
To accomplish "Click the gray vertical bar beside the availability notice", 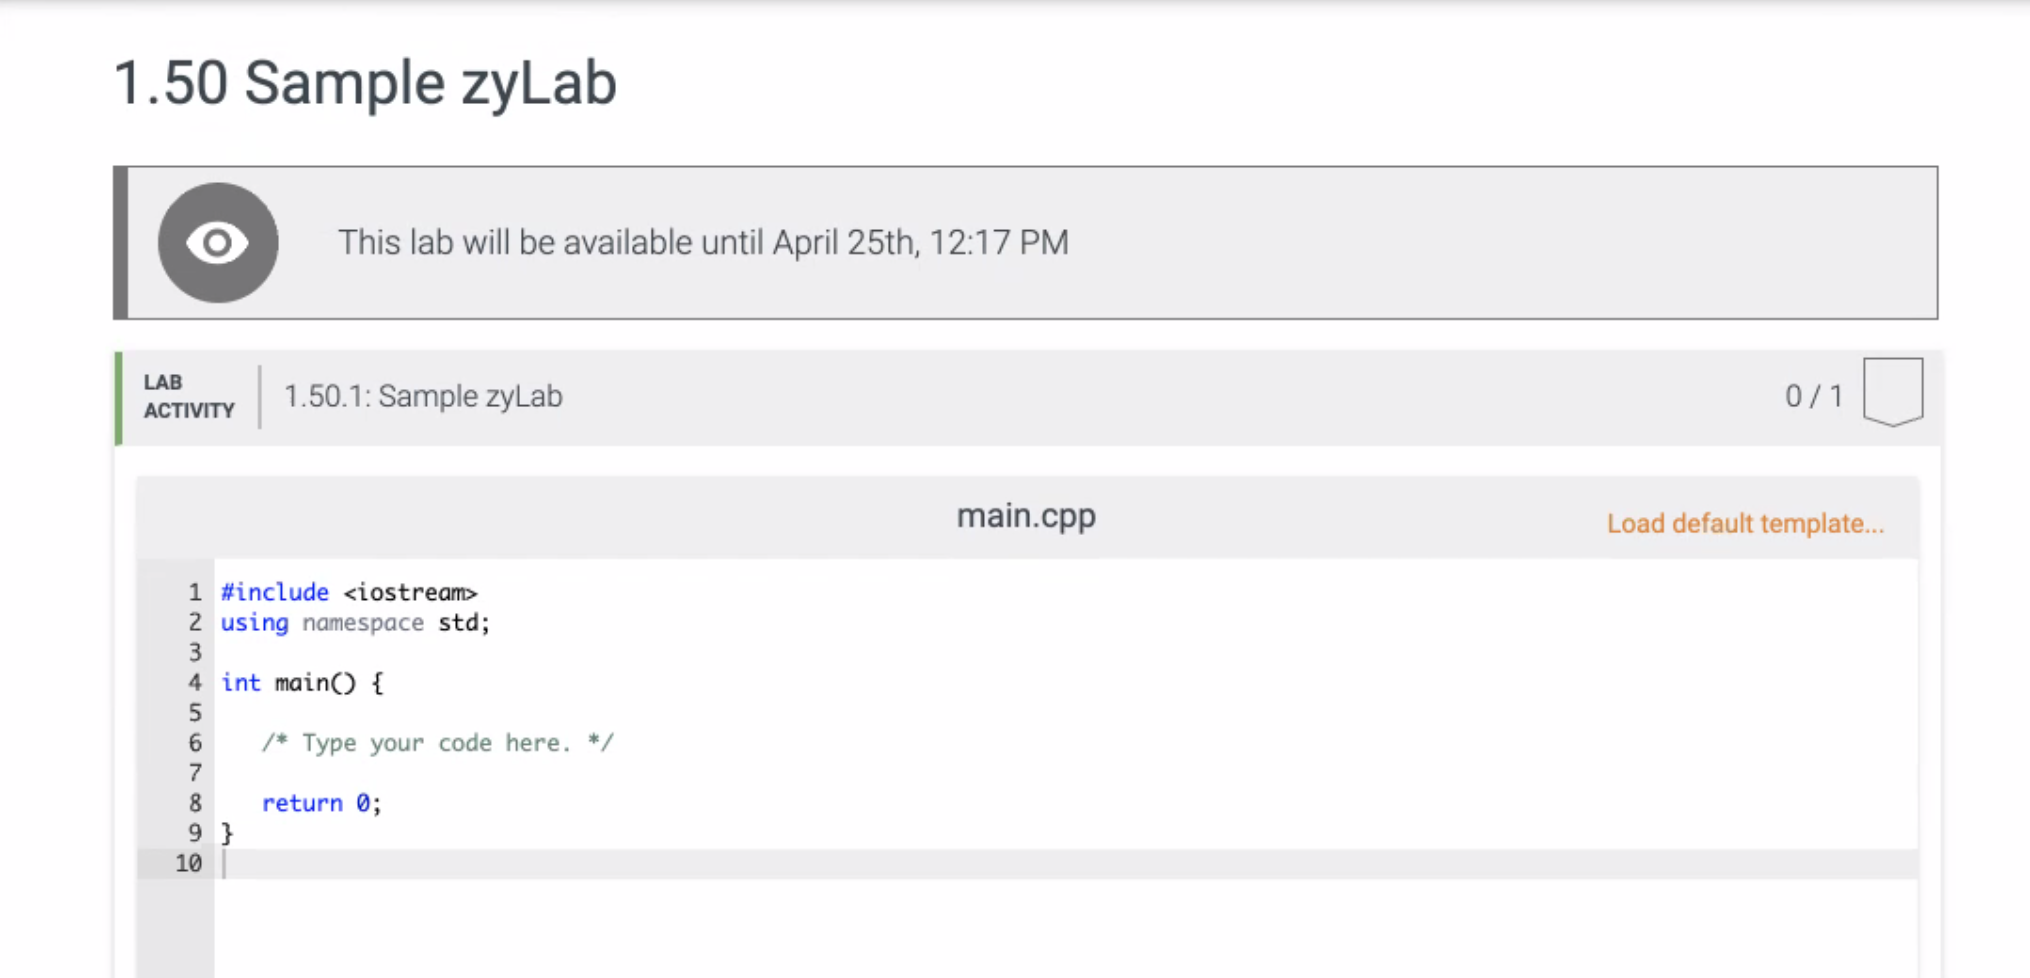I will 121,241.
